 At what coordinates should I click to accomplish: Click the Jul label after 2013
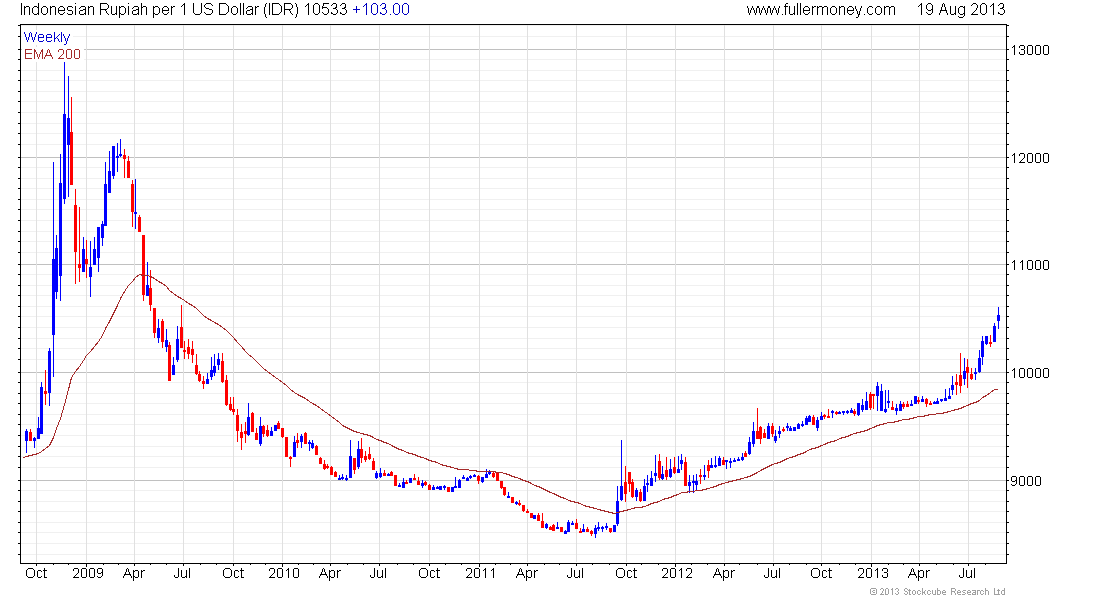point(967,573)
